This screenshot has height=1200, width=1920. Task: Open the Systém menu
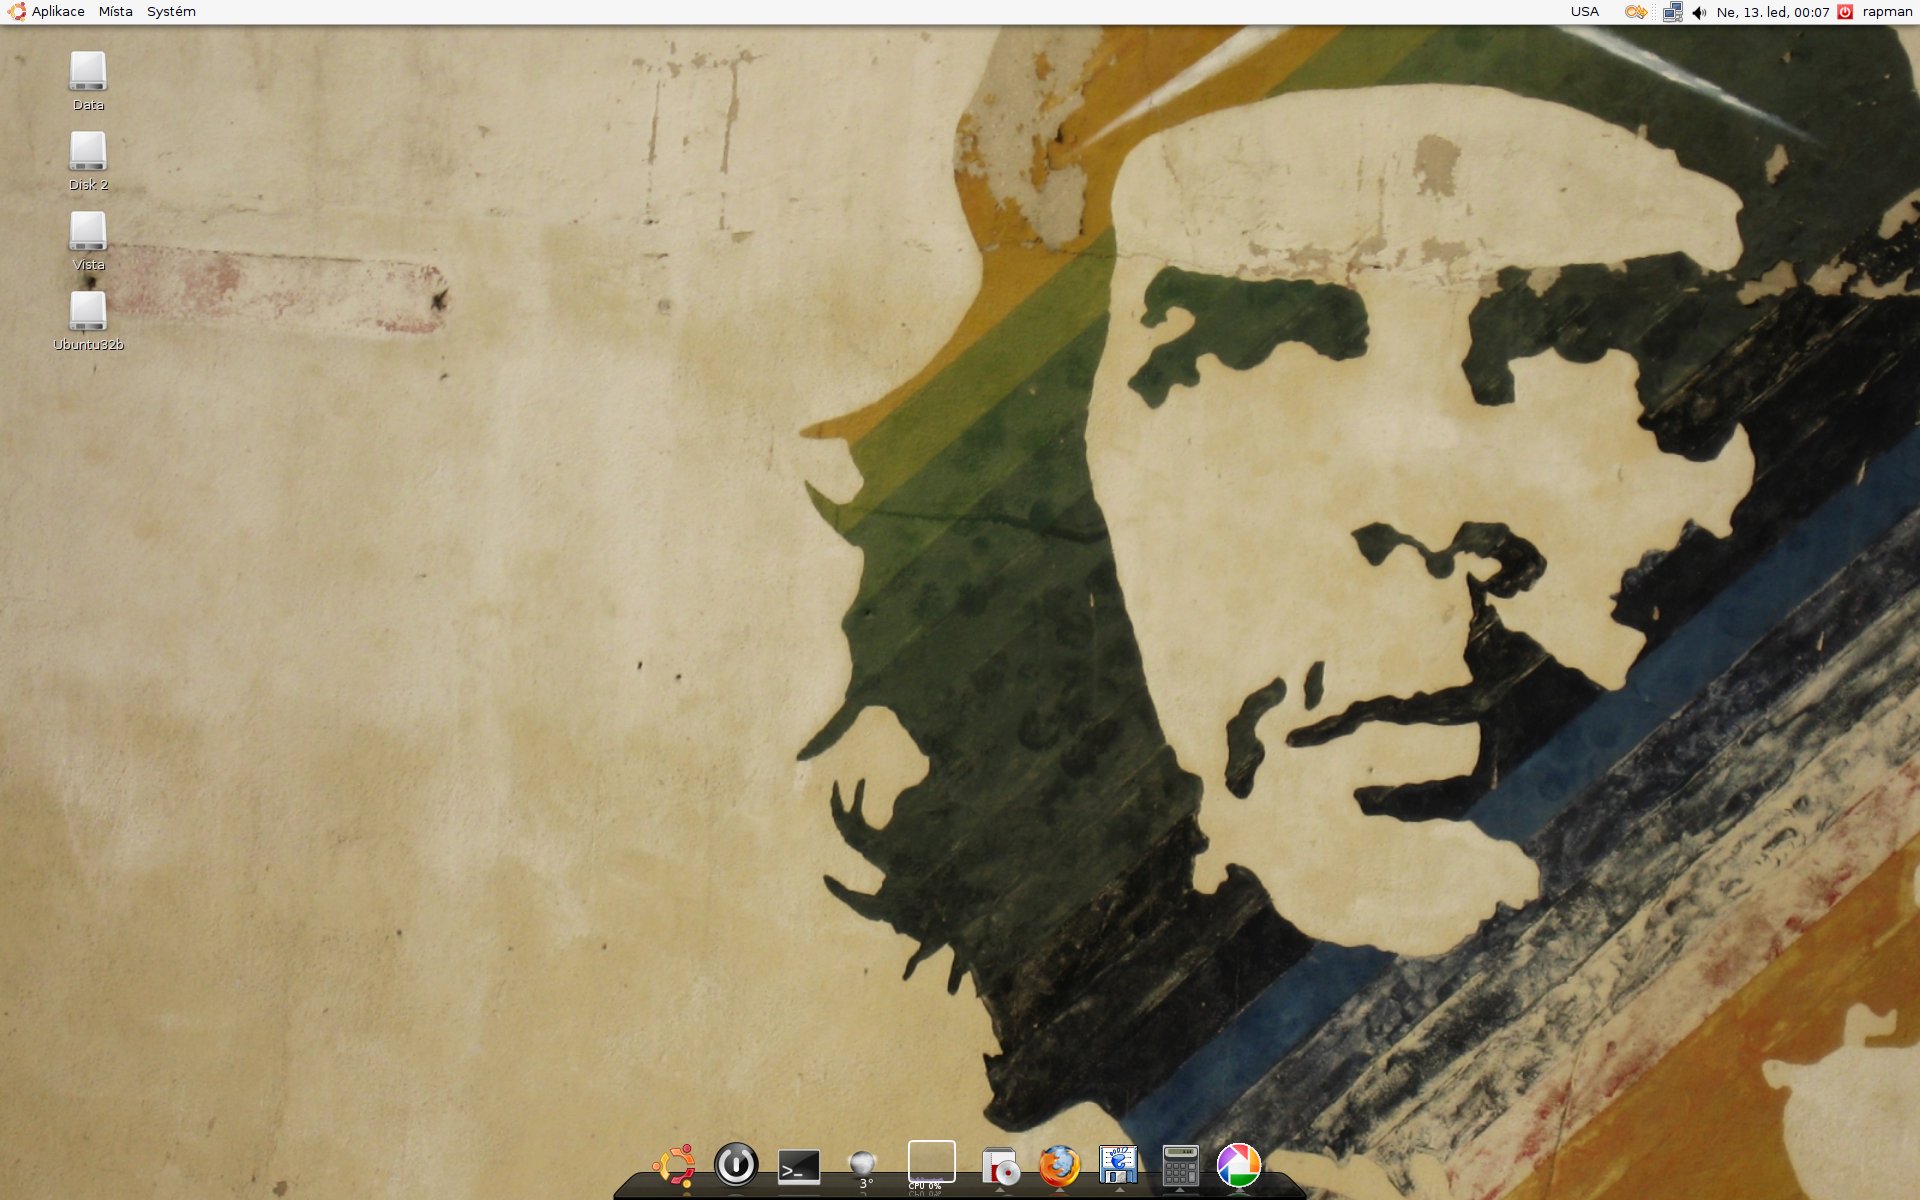(171, 12)
